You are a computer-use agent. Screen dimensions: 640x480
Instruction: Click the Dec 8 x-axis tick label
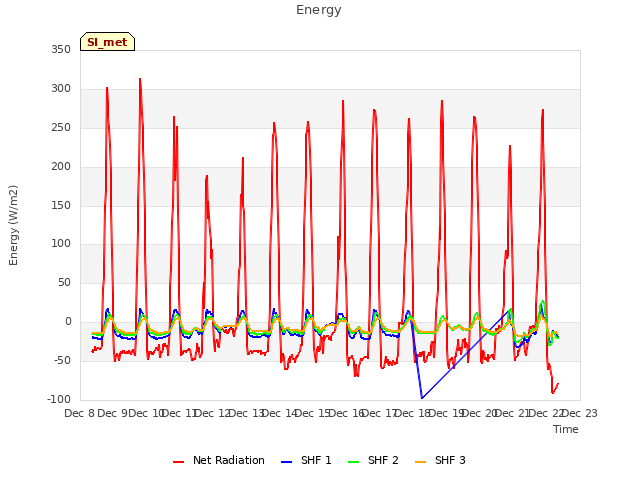tap(79, 414)
